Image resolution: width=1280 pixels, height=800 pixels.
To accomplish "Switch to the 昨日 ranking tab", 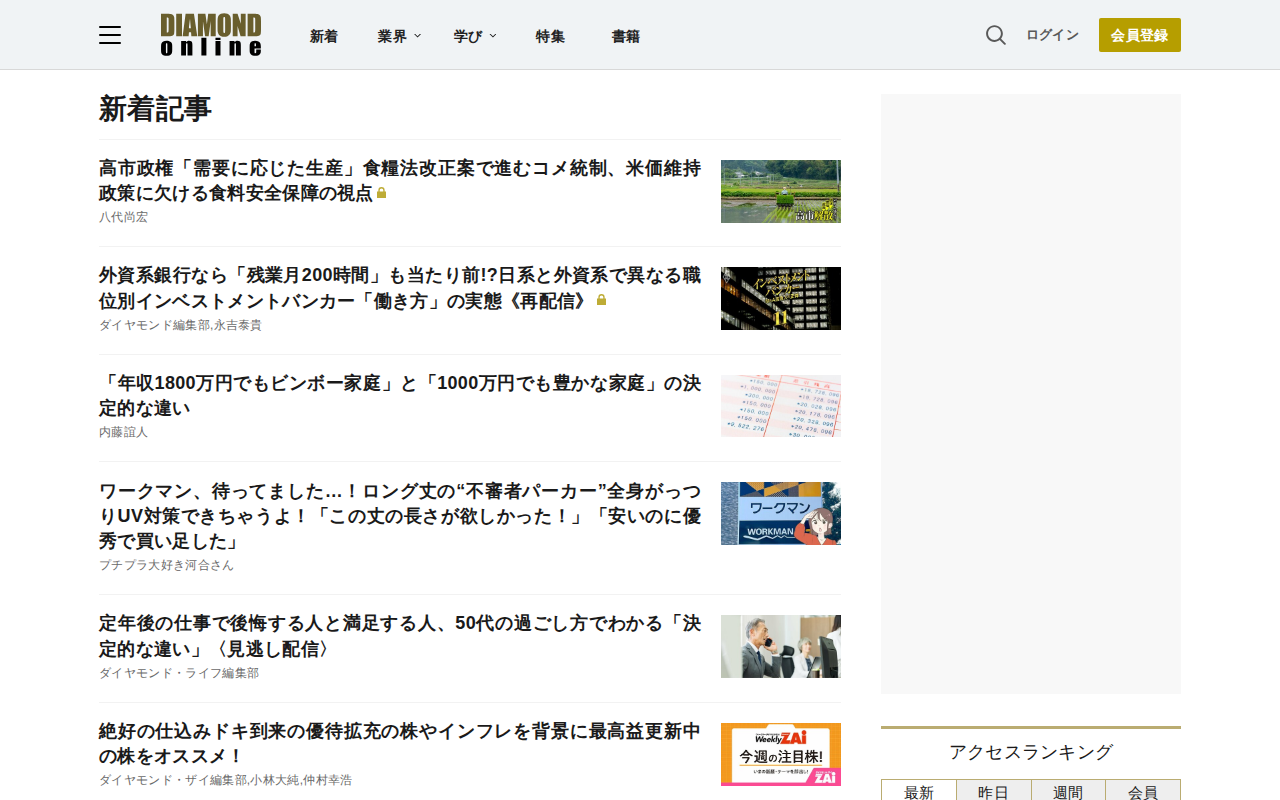I will 993,791.
